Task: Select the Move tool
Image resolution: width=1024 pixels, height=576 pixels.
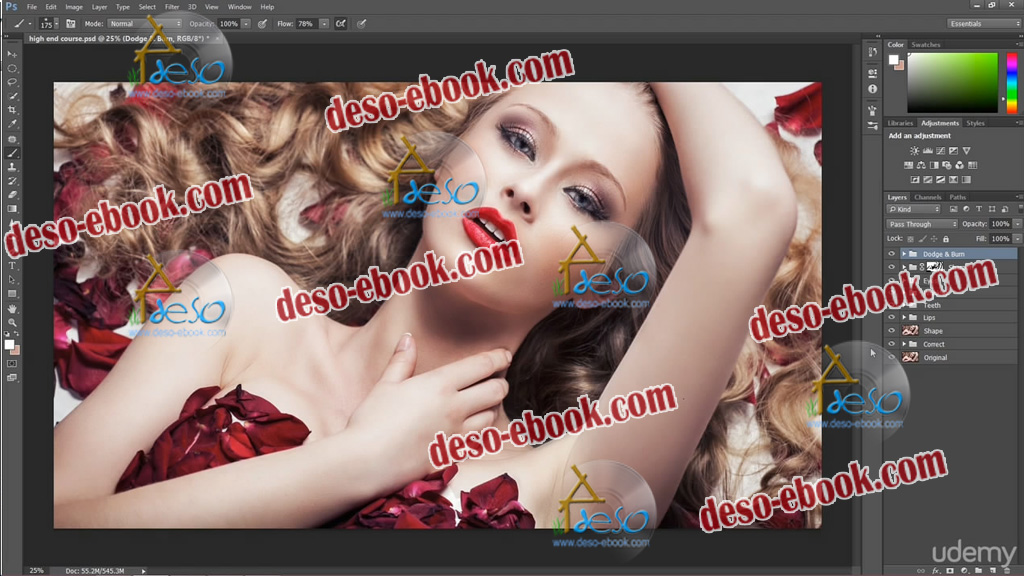Action: (12, 54)
